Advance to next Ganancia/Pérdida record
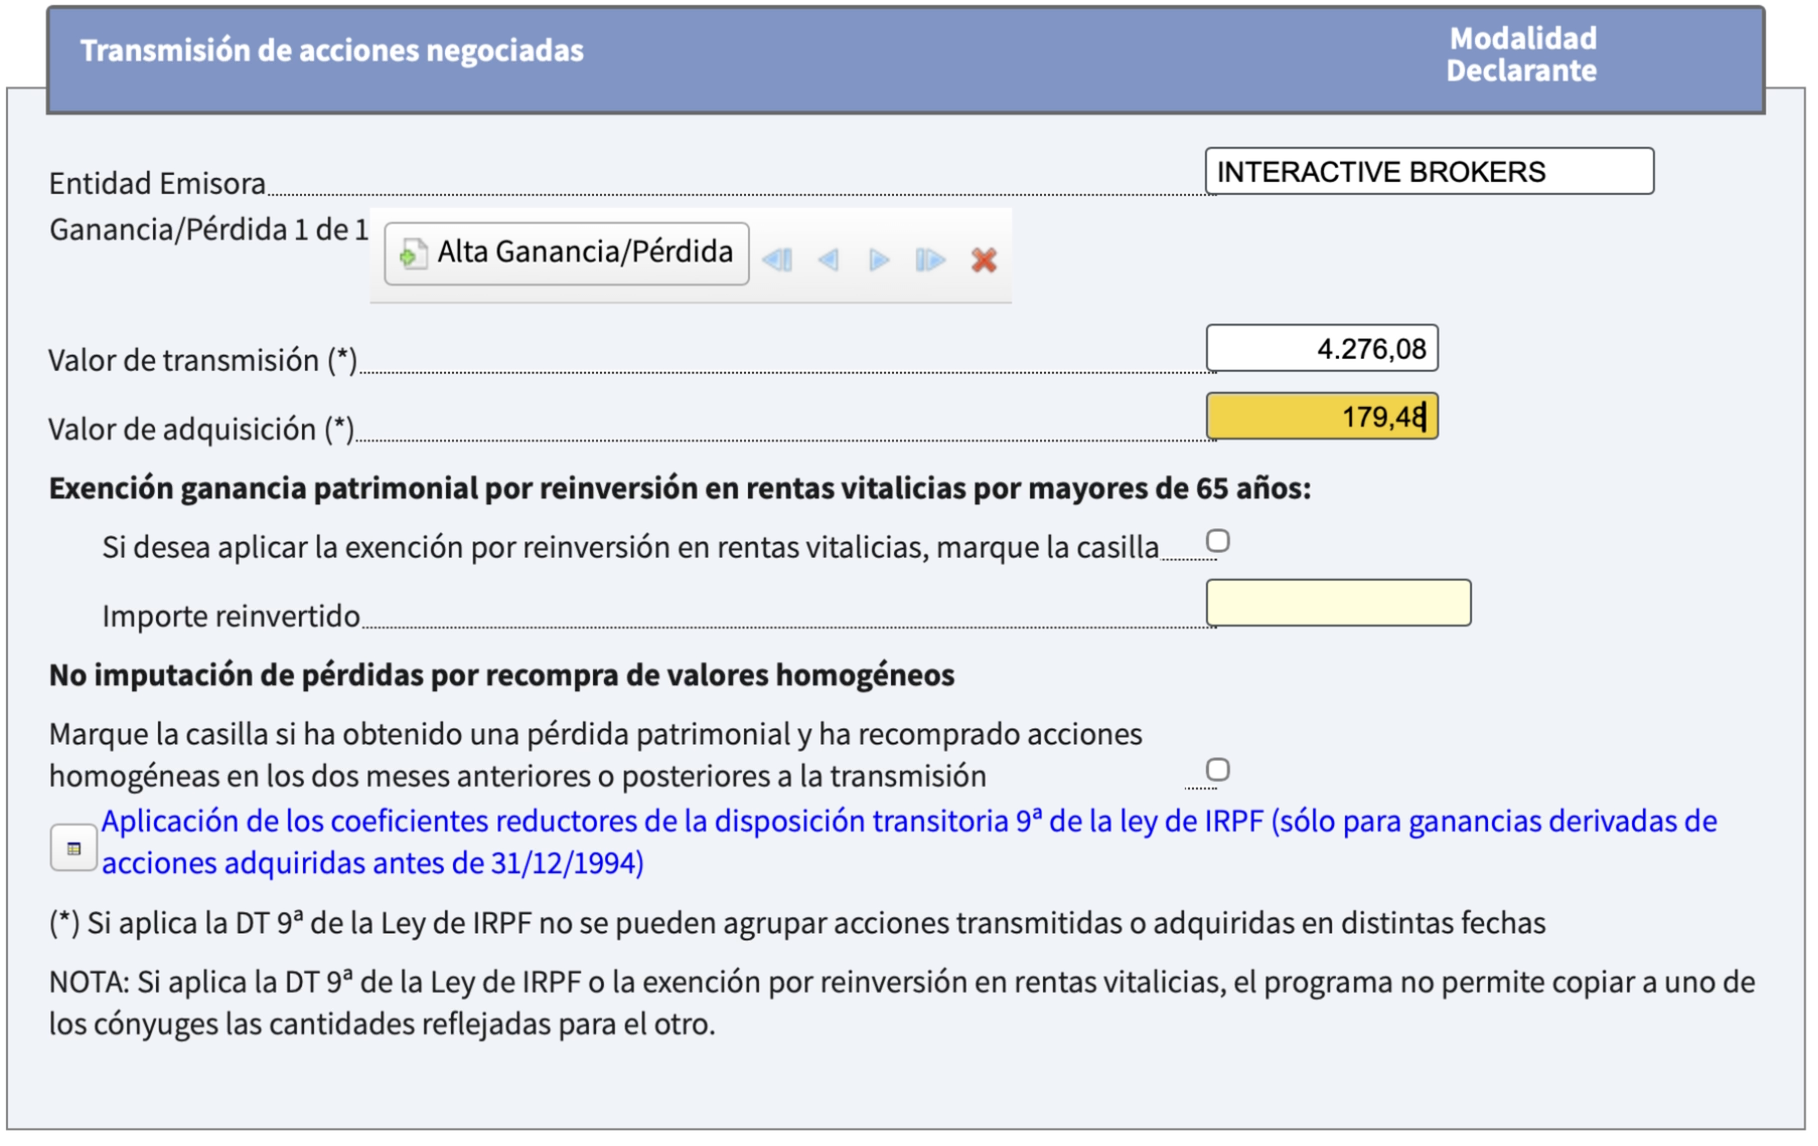 click(x=879, y=260)
